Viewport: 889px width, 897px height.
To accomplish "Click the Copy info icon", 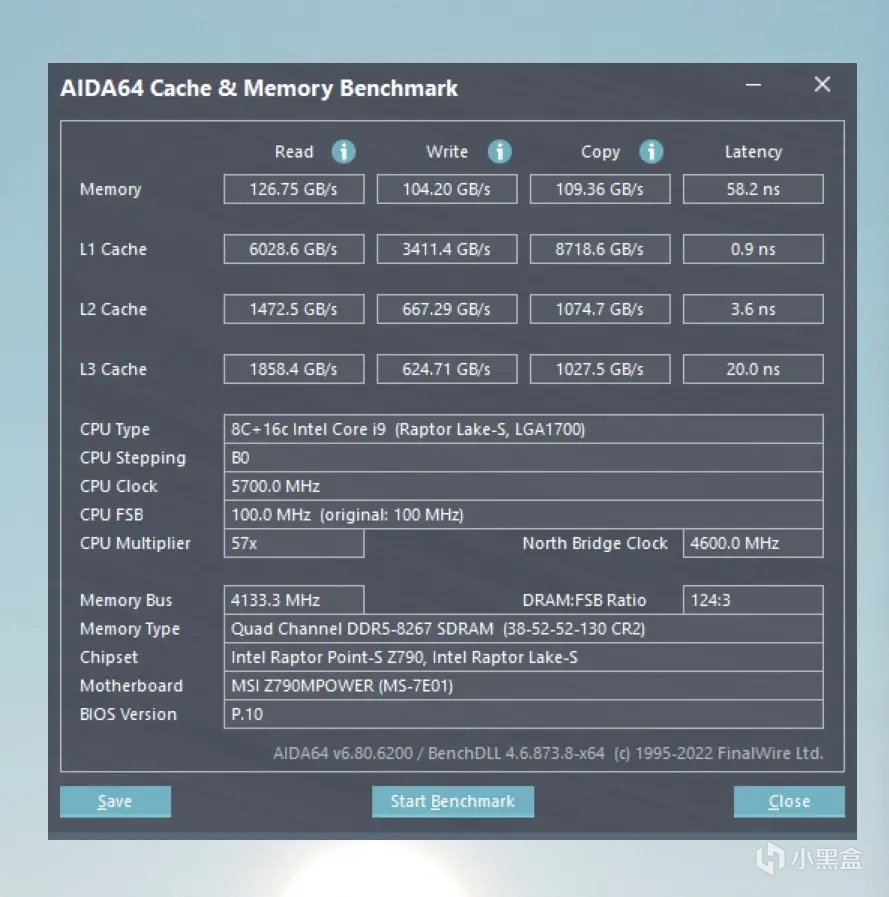I will (x=651, y=152).
